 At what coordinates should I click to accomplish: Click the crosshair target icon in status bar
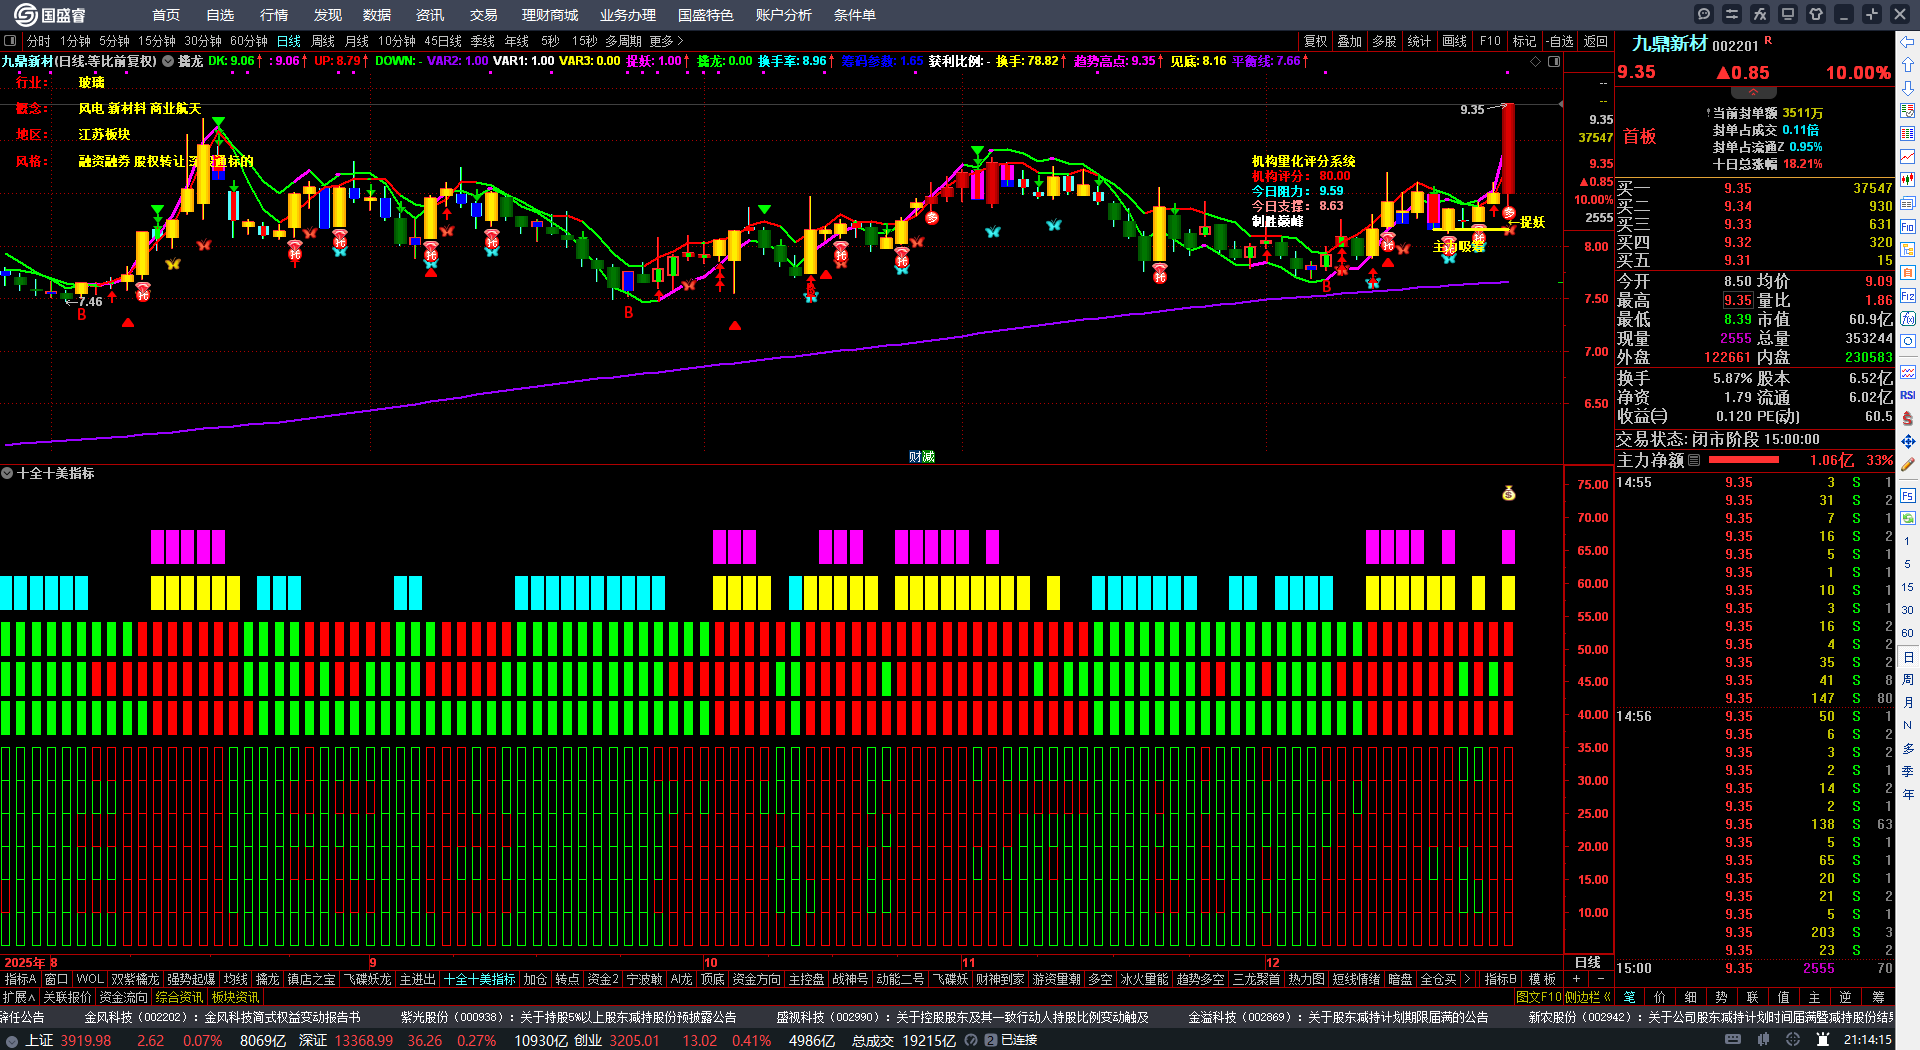pos(1793,1040)
